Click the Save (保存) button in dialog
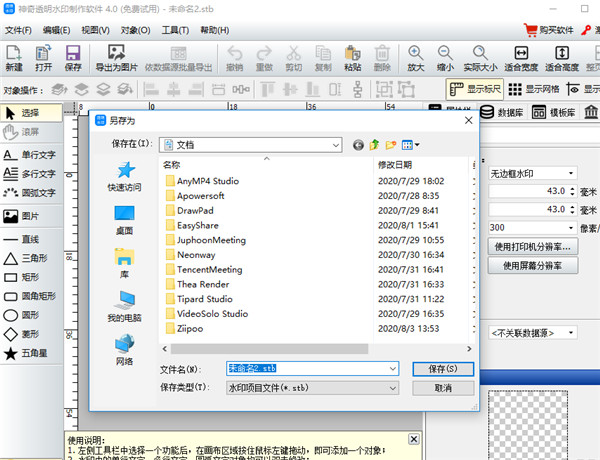The height and width of the screenshot is (460, 600). click(x=443, y=369)
